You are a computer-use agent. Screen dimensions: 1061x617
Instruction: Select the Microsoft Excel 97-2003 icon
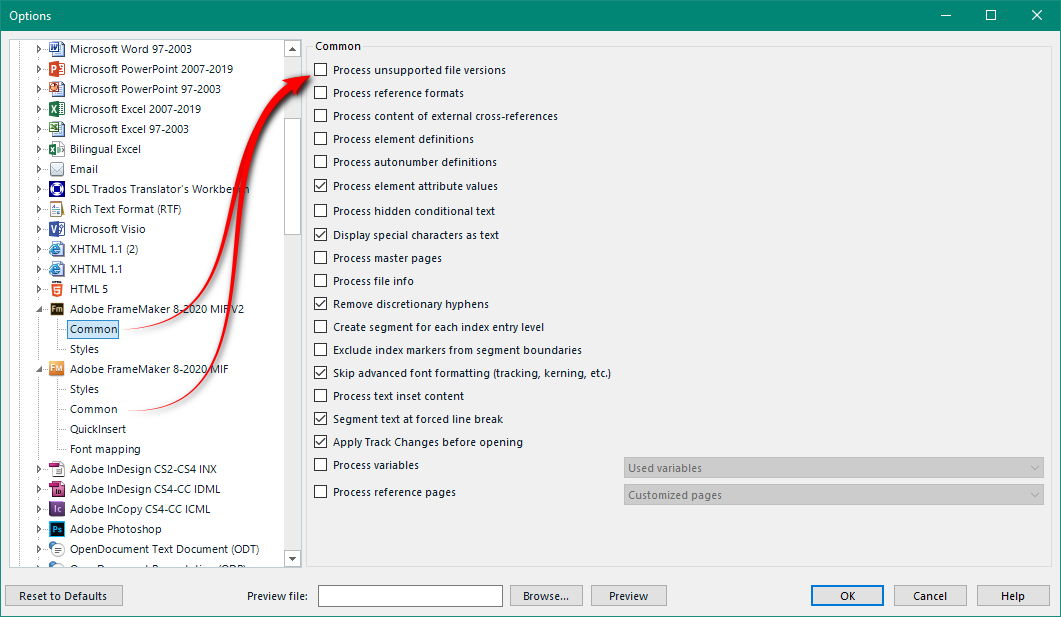(x=58, y=129)
